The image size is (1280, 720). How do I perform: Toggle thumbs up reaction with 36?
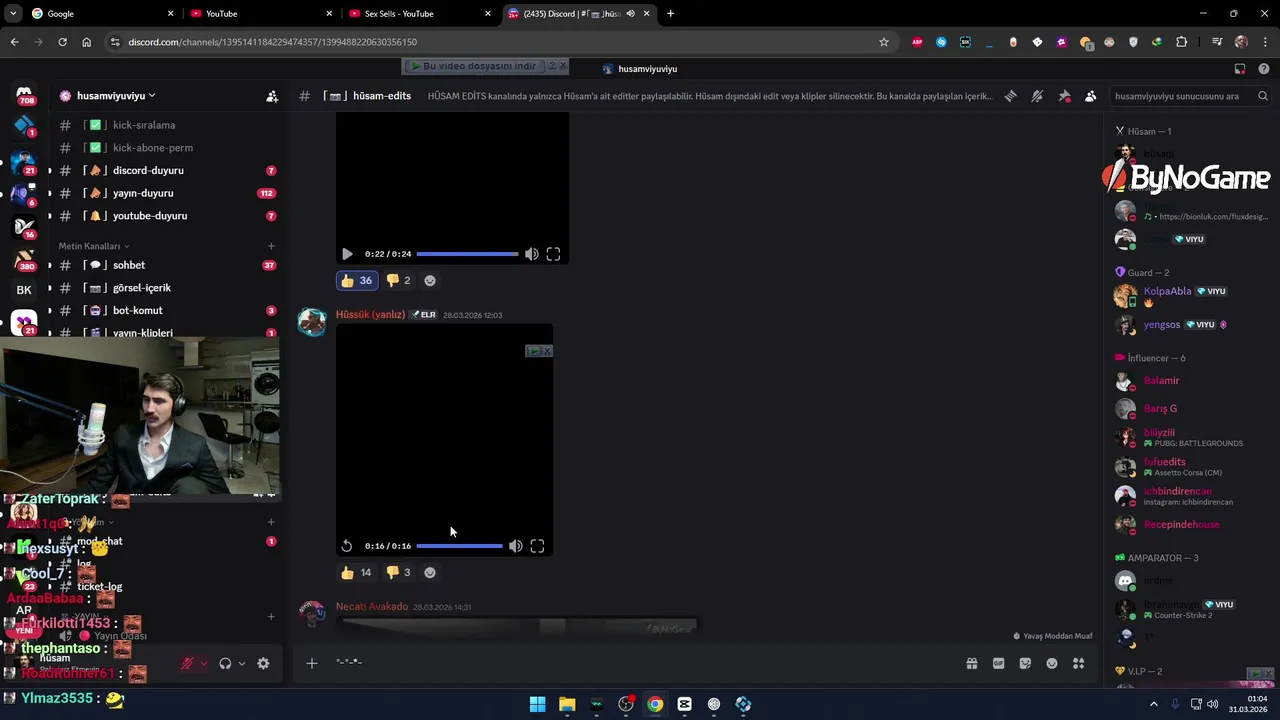(357, 281)
